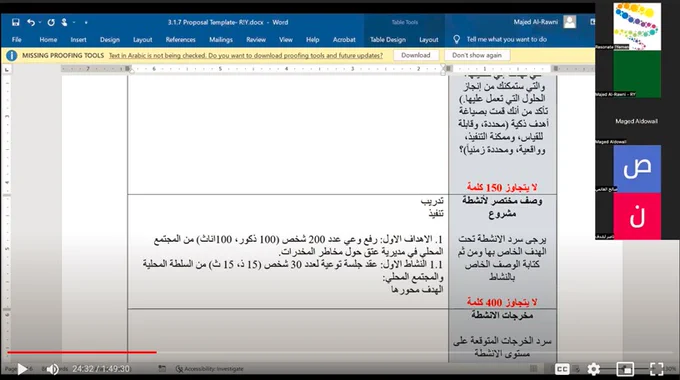Screen dimensions: 680x380
Task: Open the Customize Quick Access Toolbar dropdown
Action: point(86,22)
